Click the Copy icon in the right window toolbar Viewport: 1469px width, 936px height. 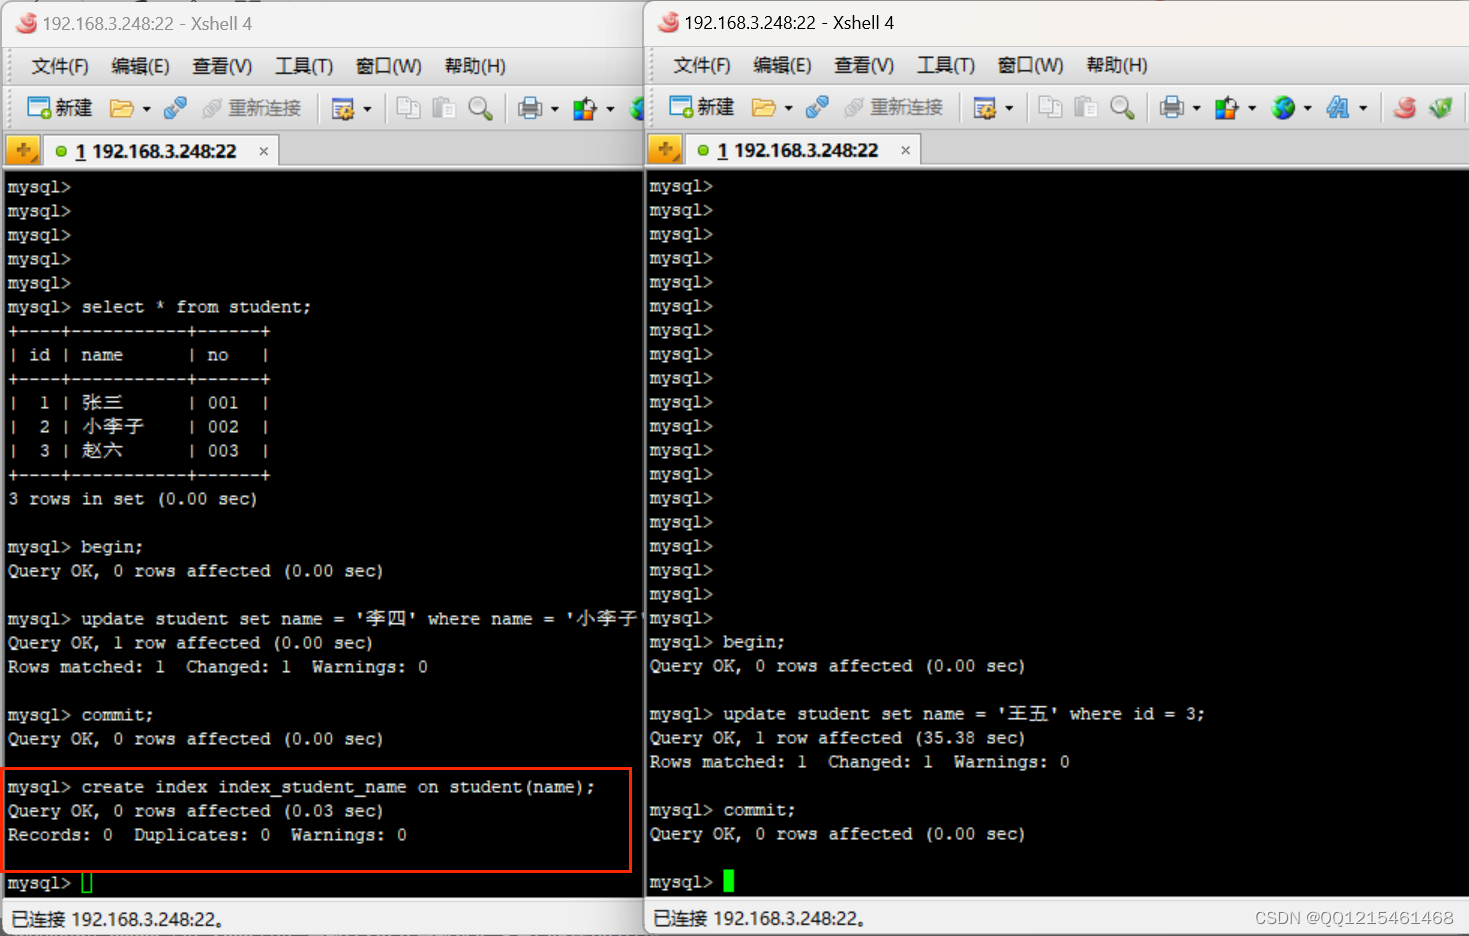coord(1050,107)
